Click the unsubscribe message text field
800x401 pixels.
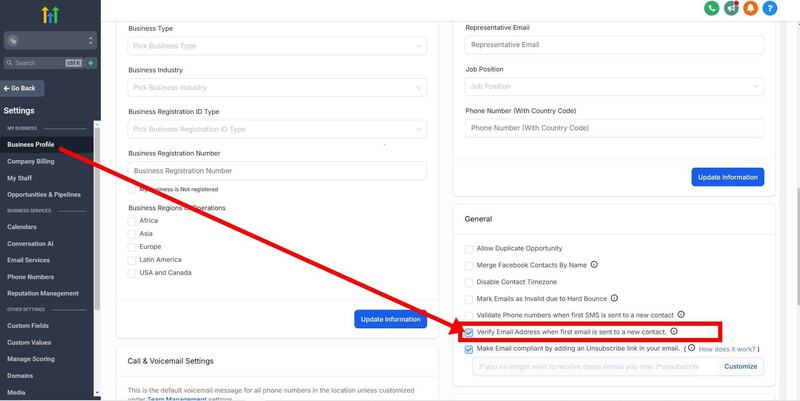tap(595, 366)
